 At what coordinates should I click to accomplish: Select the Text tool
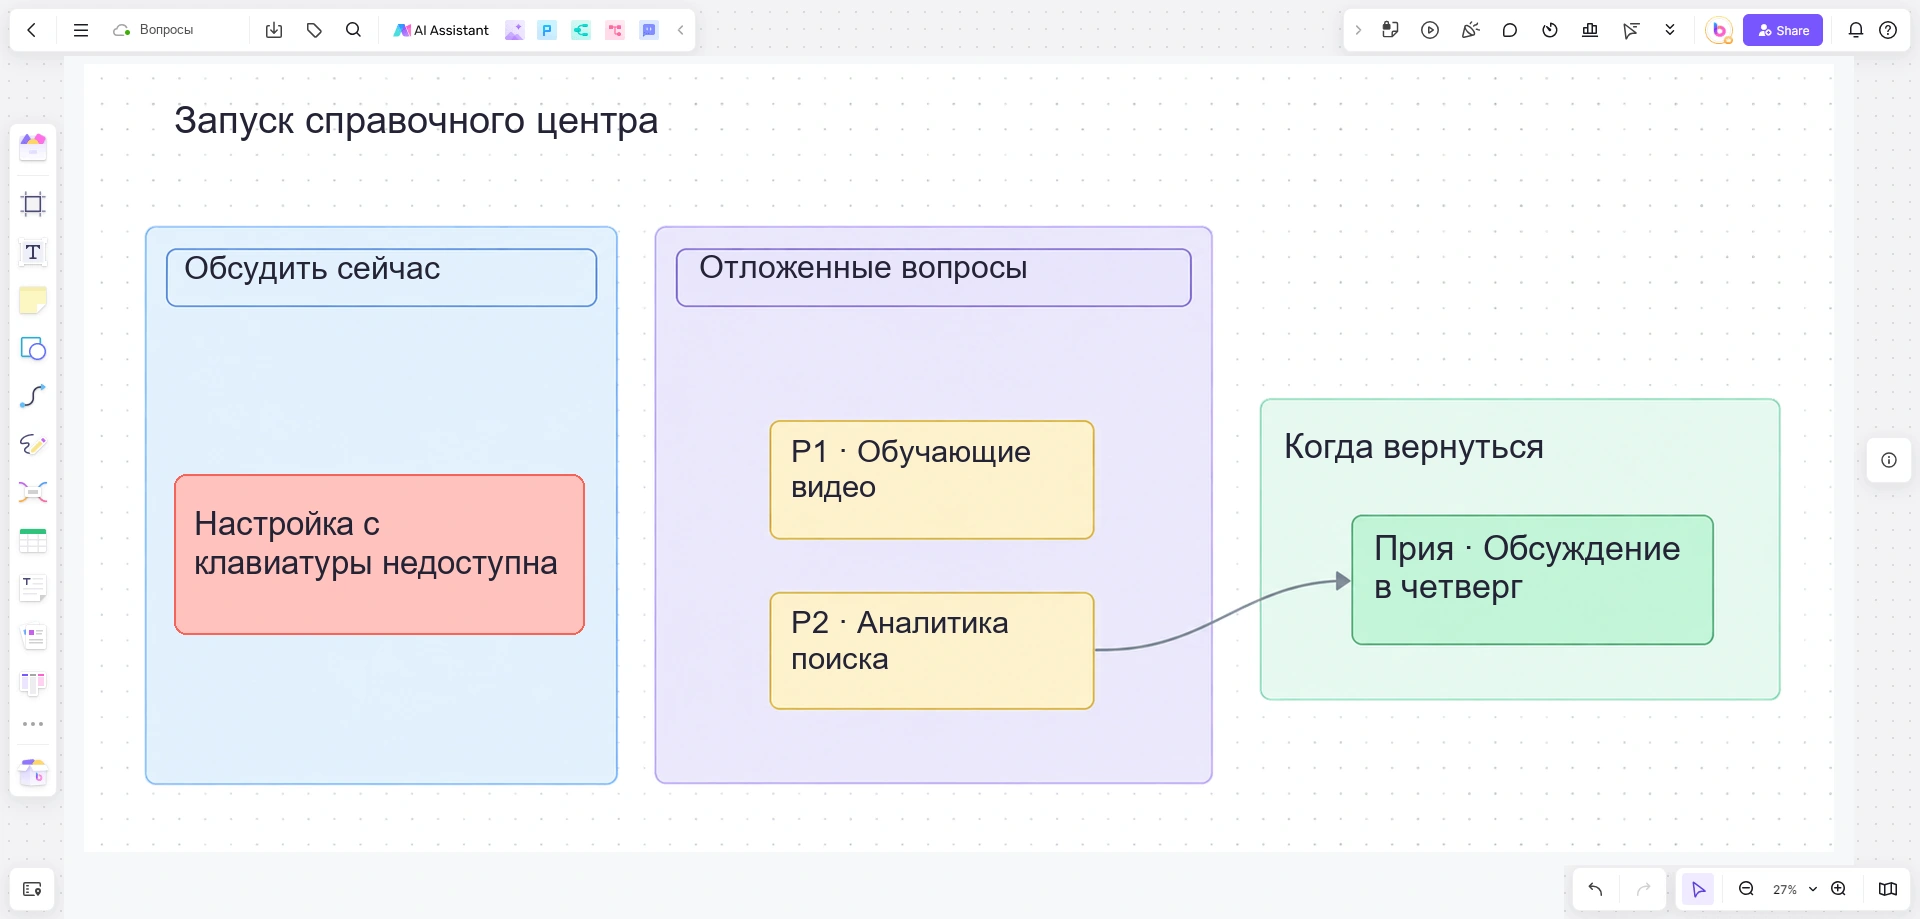point(33,252)
